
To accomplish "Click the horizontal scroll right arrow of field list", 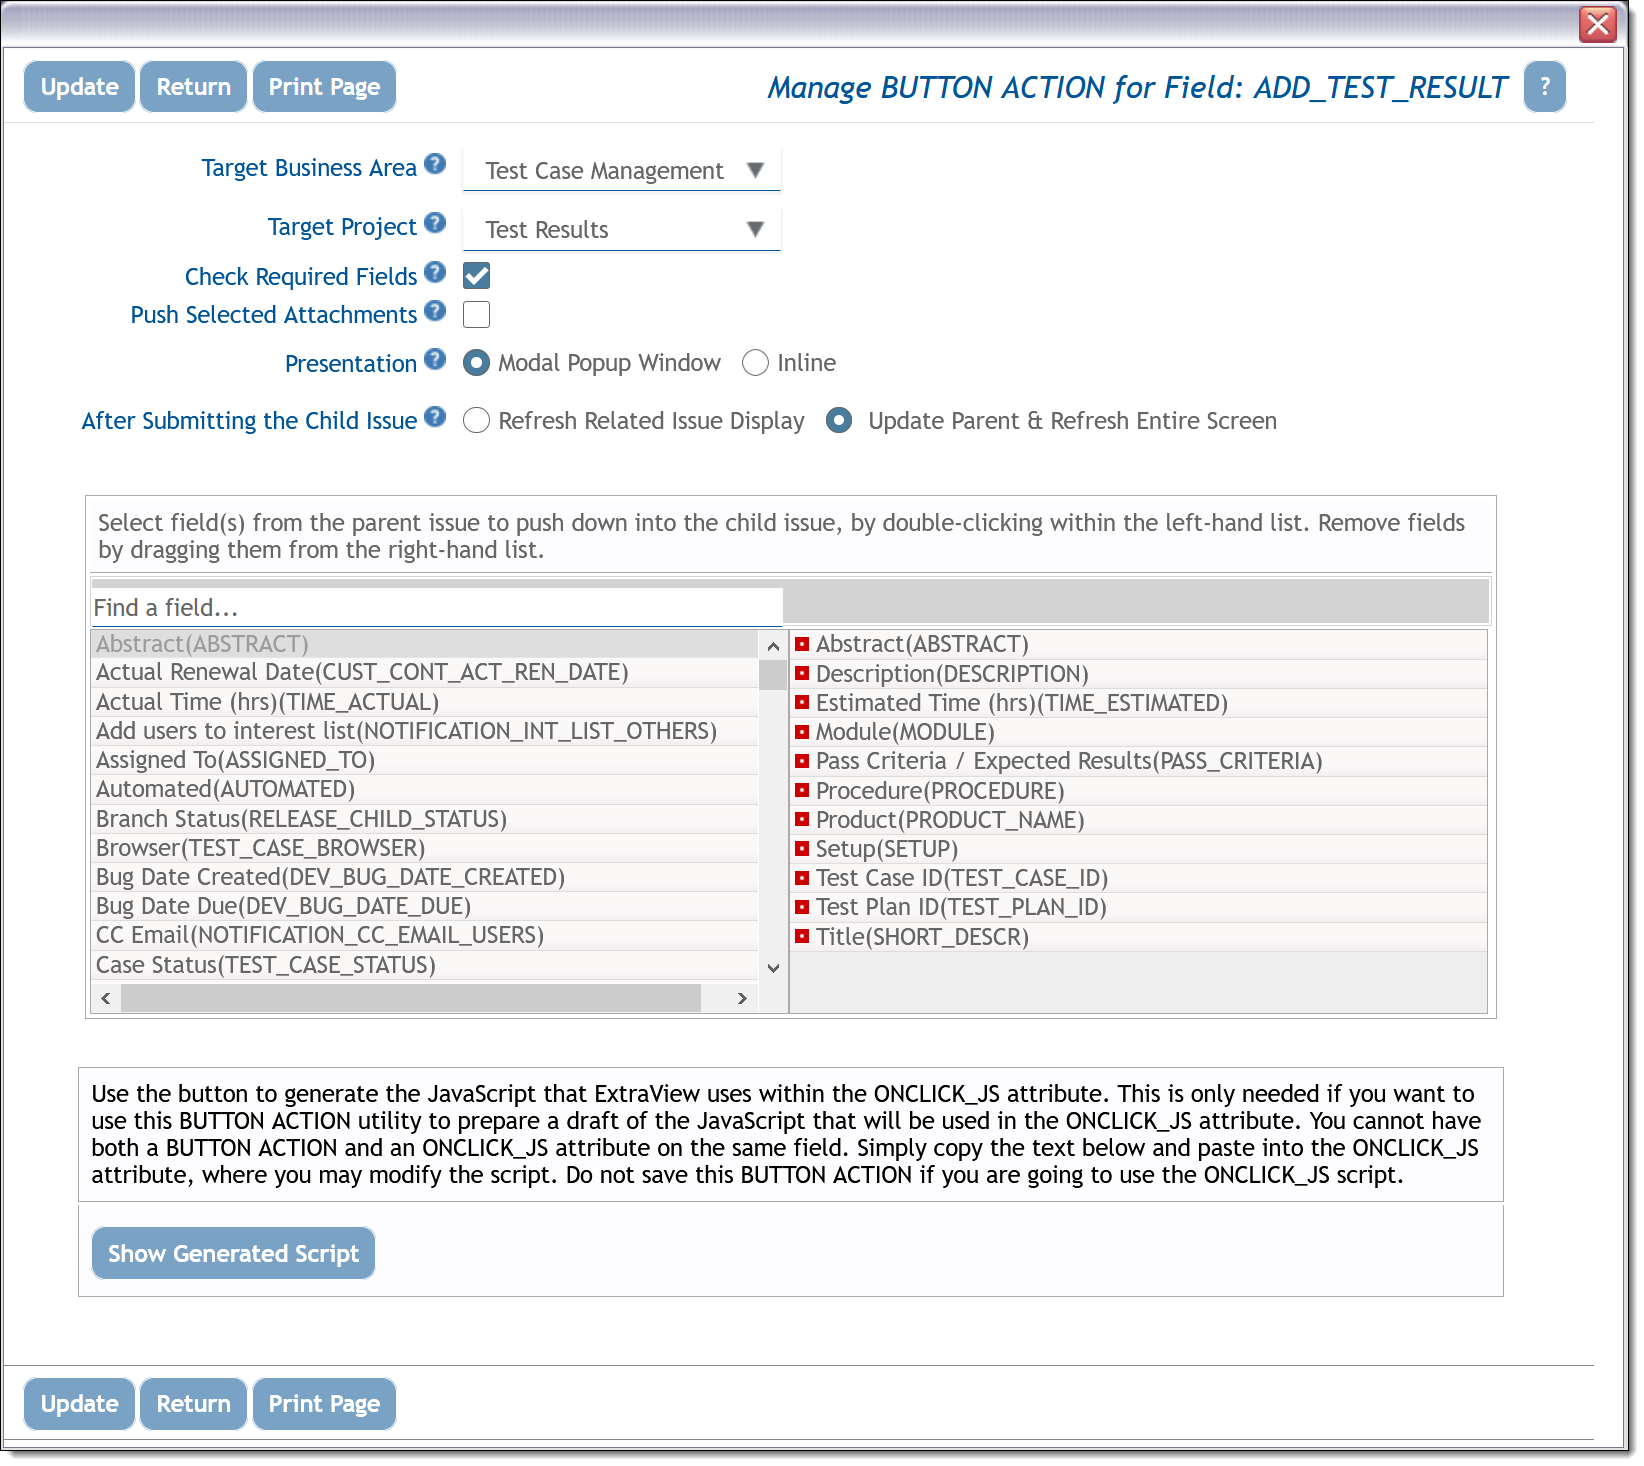I will click(x=742, y=998).
